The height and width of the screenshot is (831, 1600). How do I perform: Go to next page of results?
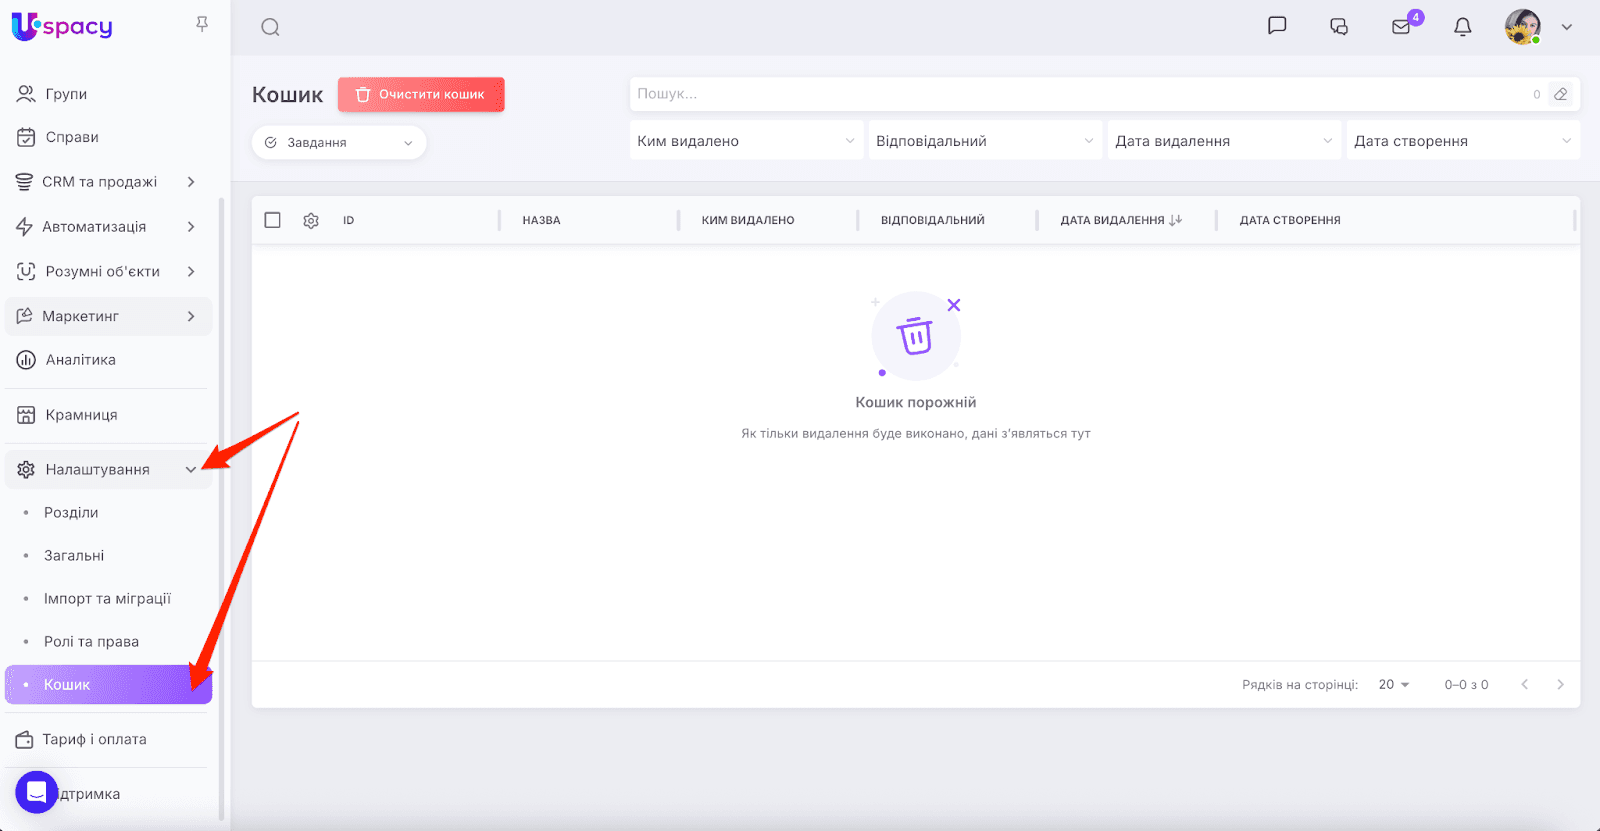pyautogui.click(x=1560, y=685)
